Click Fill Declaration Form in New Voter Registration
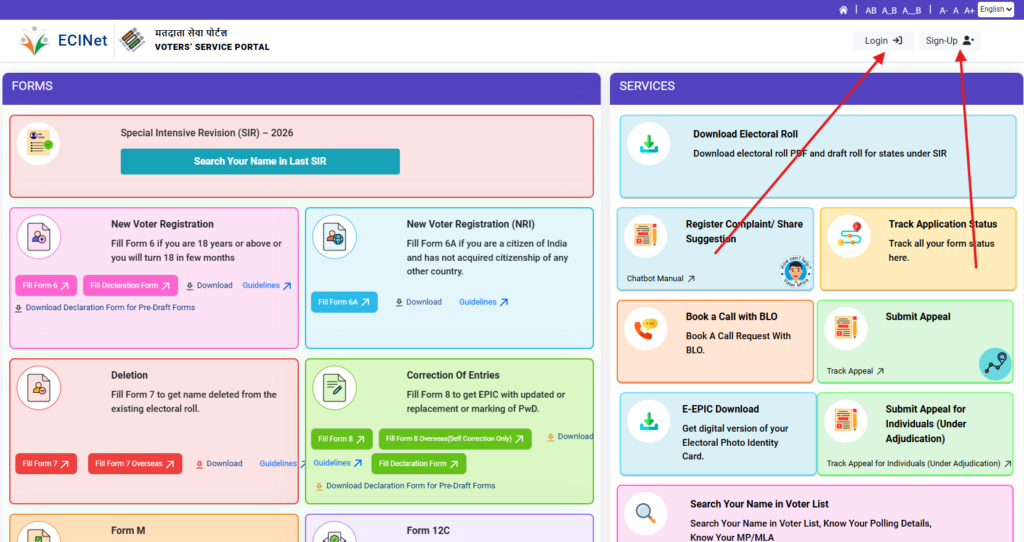The image size is (1024, 542). [x=130, y=285]
